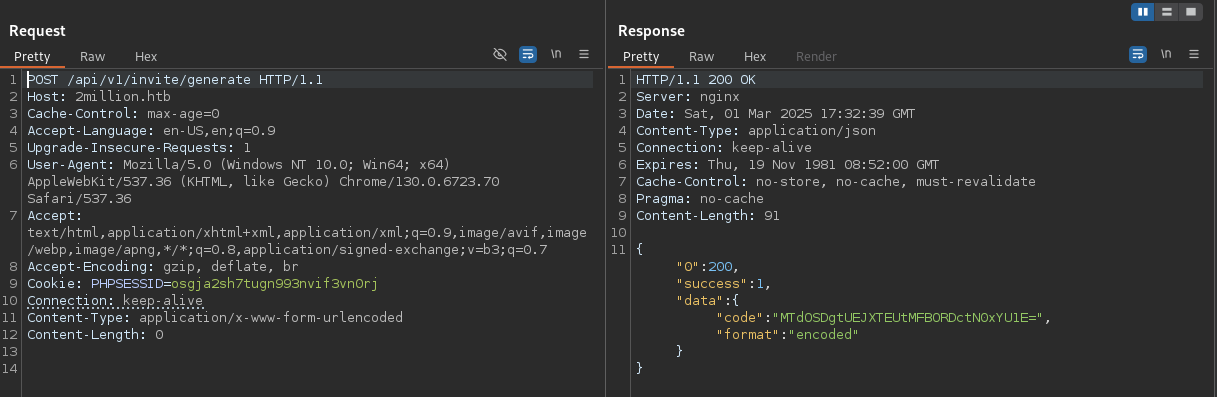Click the Content-Type: application/json response header
The width and height of the screenshot is (1217, 397).
coord(756,130)
